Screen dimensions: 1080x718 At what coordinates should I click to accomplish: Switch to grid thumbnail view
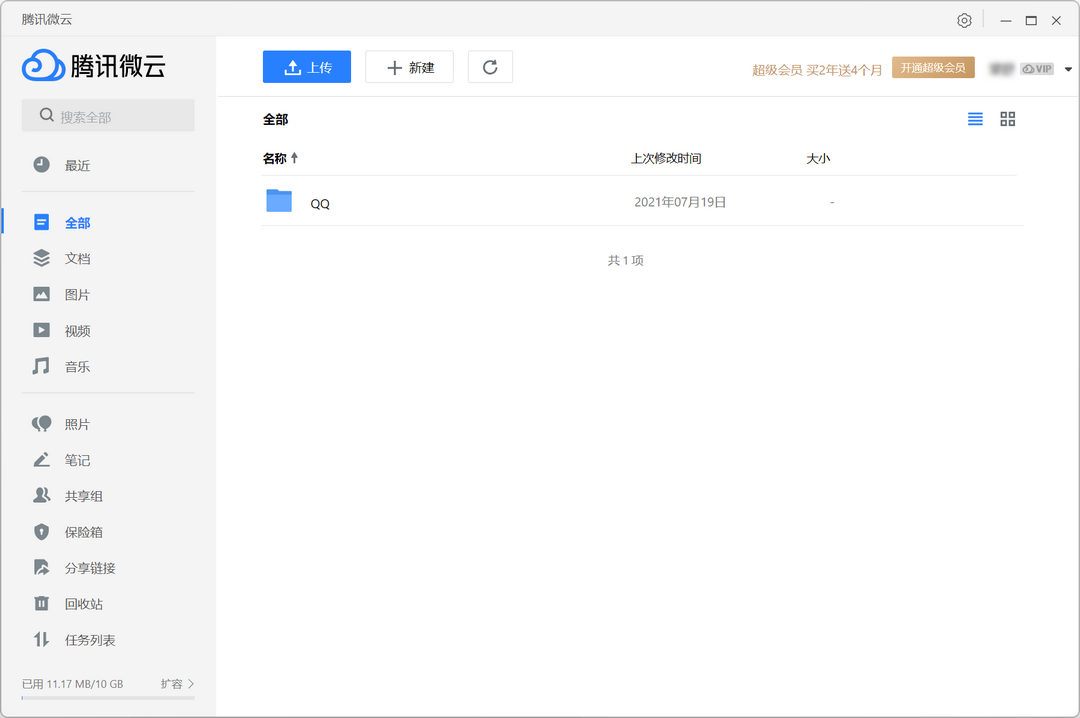[1007, 119]
